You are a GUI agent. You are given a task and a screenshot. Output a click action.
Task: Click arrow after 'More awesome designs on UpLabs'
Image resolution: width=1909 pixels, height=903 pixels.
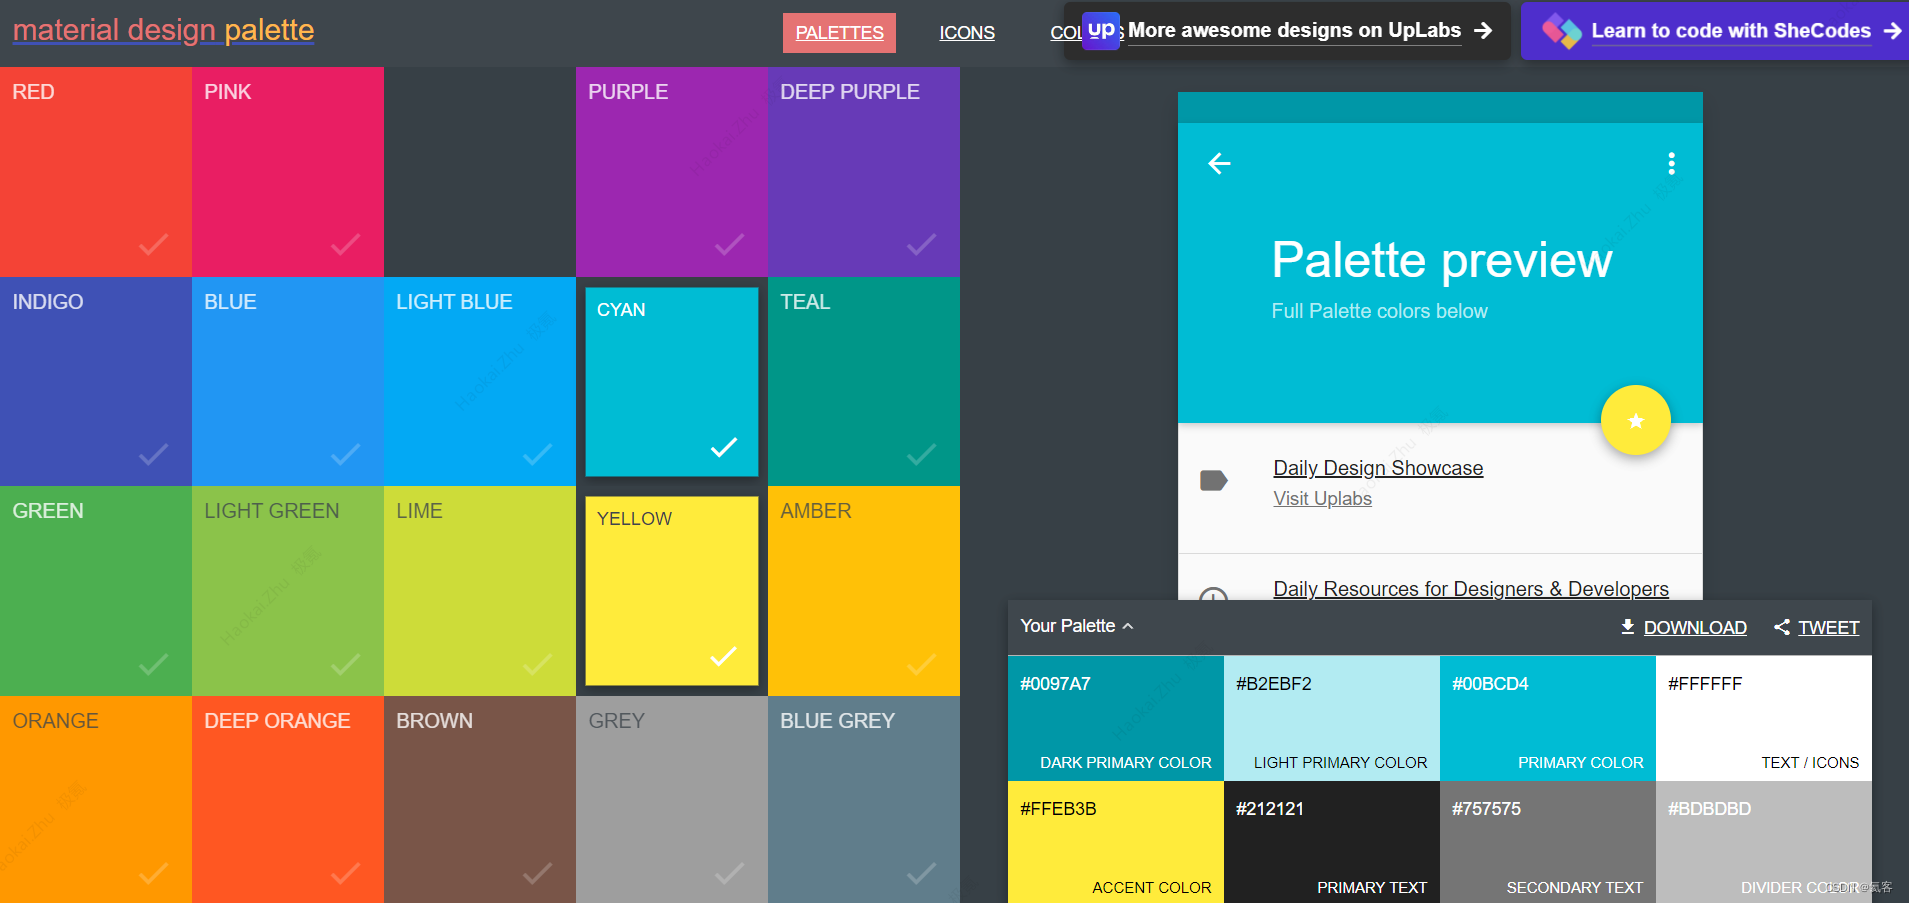tap(1483, 31)
